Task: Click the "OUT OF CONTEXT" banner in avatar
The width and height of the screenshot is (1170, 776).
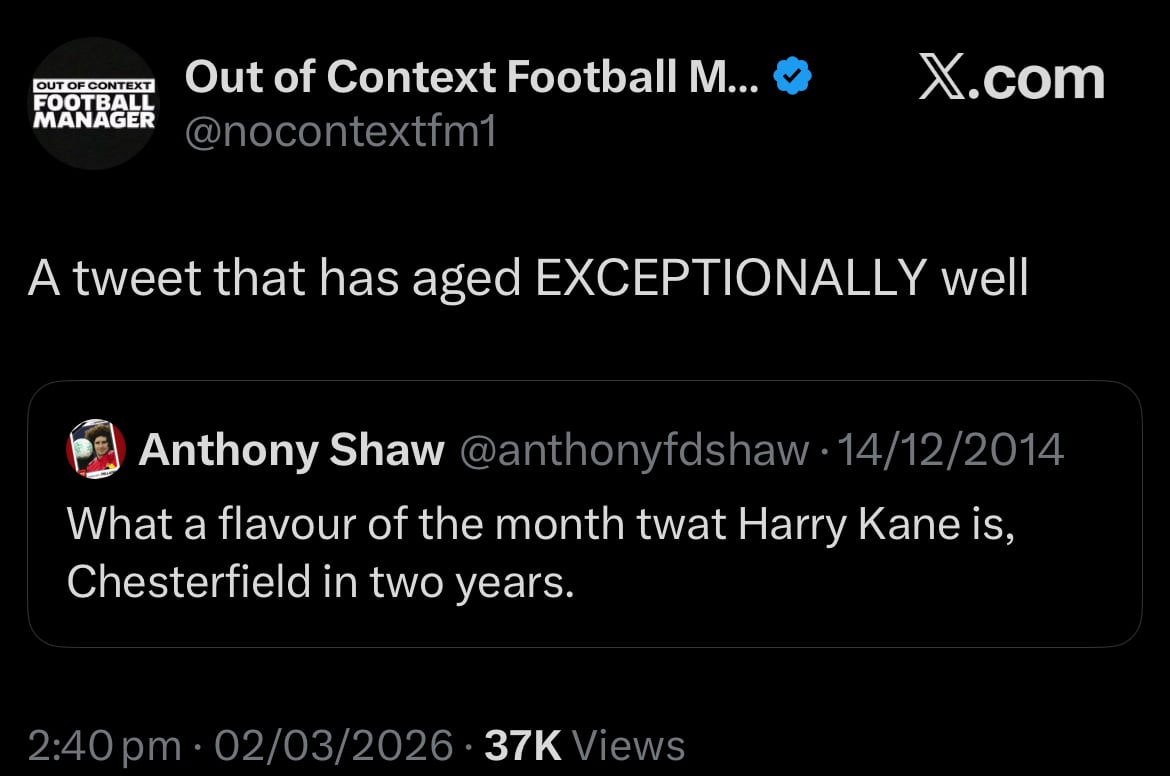Action: (93, 87)
